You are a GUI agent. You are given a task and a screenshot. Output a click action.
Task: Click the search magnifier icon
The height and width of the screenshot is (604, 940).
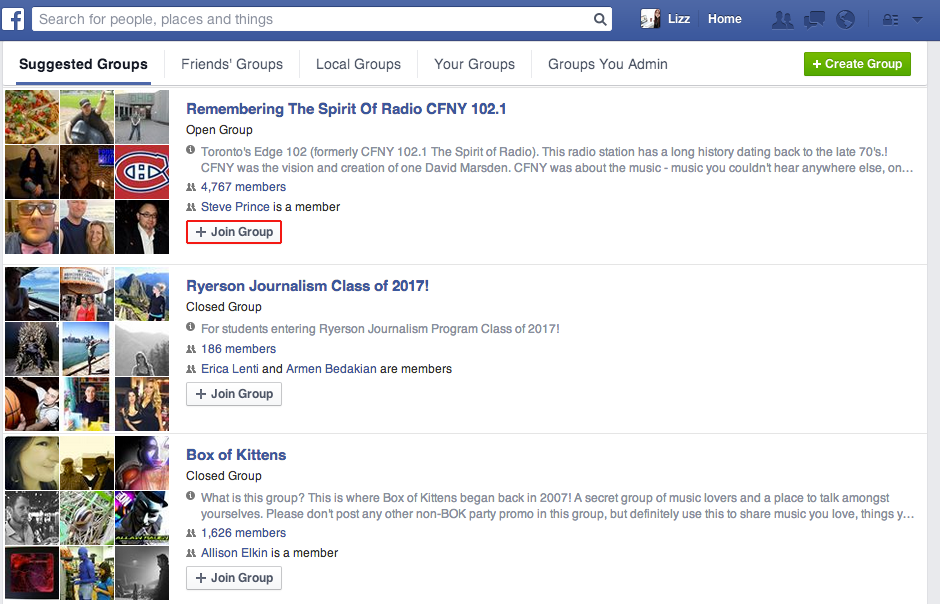click(599, 19)
